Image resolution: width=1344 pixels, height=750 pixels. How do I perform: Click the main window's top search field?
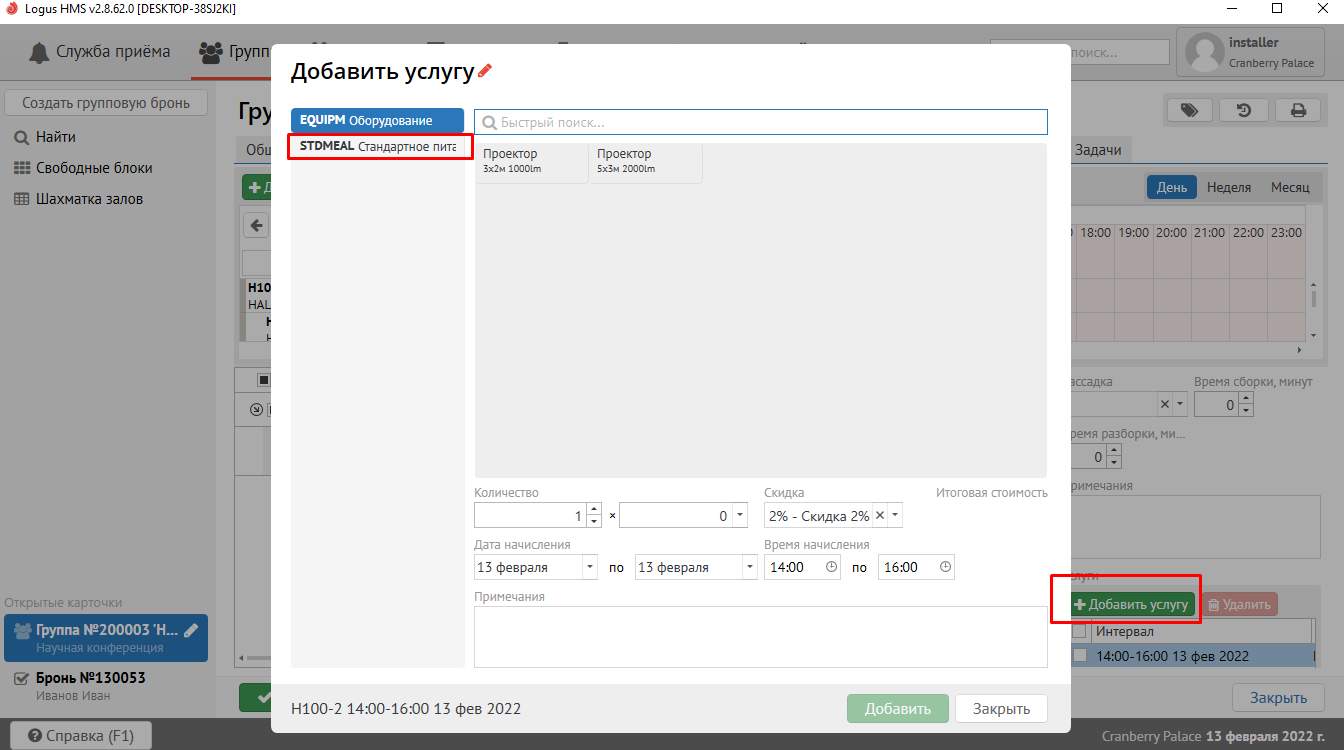[1080, 52]
